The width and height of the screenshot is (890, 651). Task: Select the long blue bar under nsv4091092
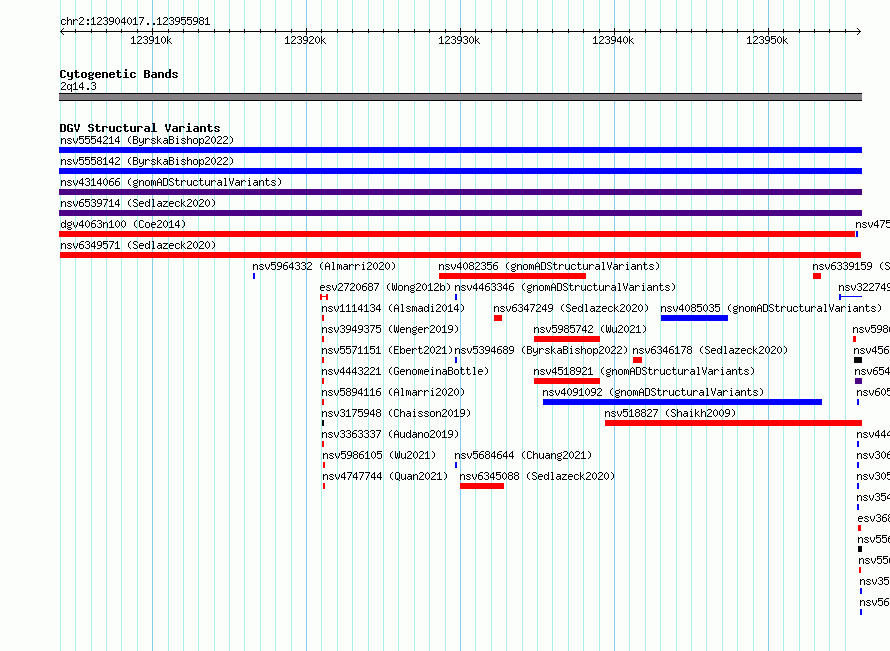click(682, 402)
